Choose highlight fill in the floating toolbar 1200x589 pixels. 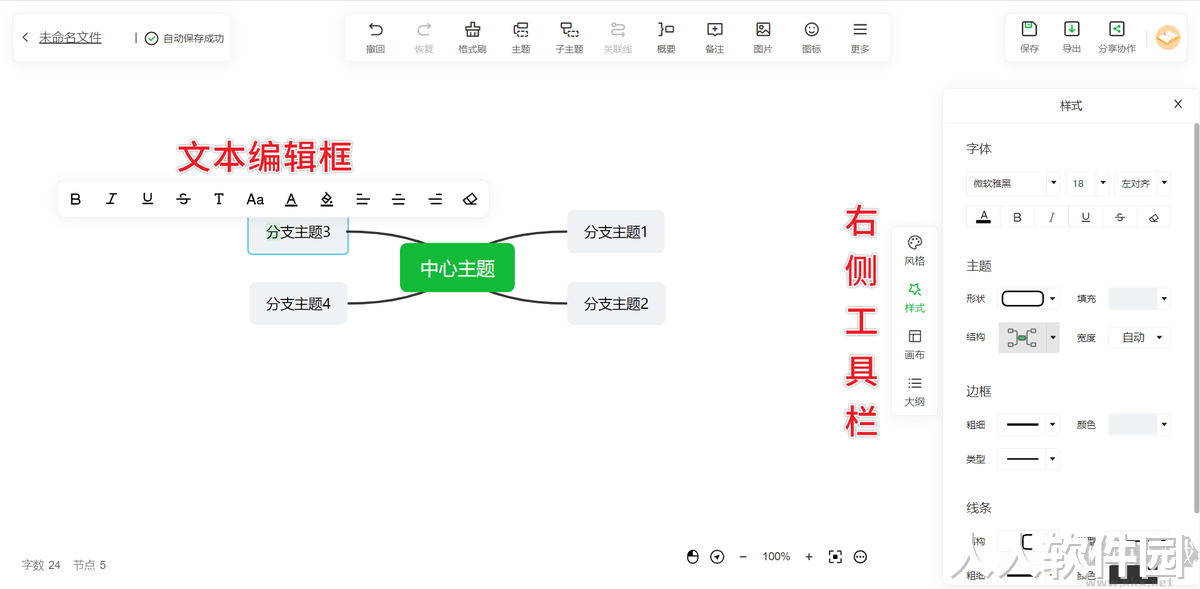pyautogui.click(x=327, y=199)
